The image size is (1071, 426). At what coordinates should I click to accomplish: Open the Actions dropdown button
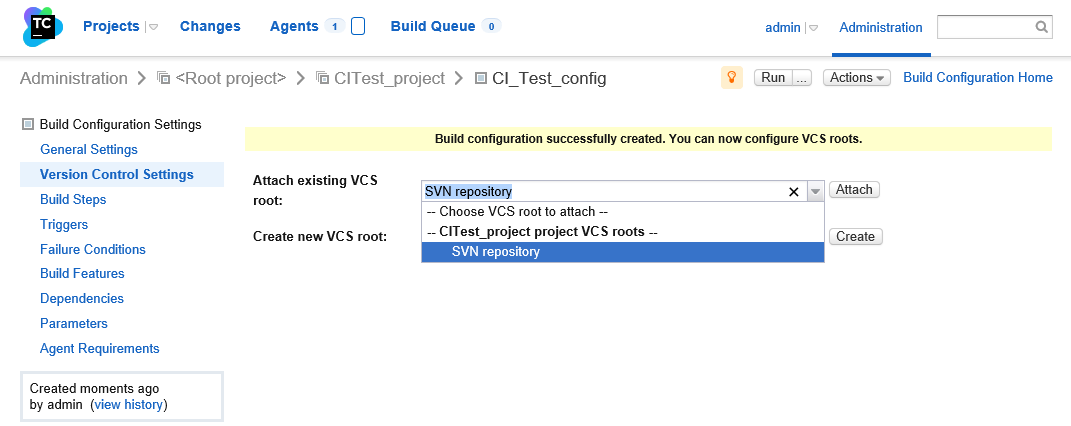856,78
